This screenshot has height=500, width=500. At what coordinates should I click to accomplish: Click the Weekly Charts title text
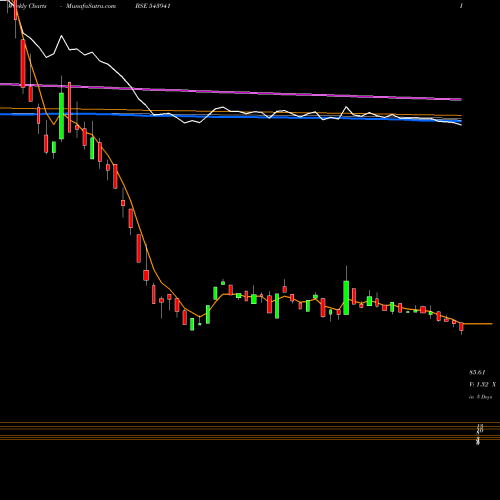point(27,6)
